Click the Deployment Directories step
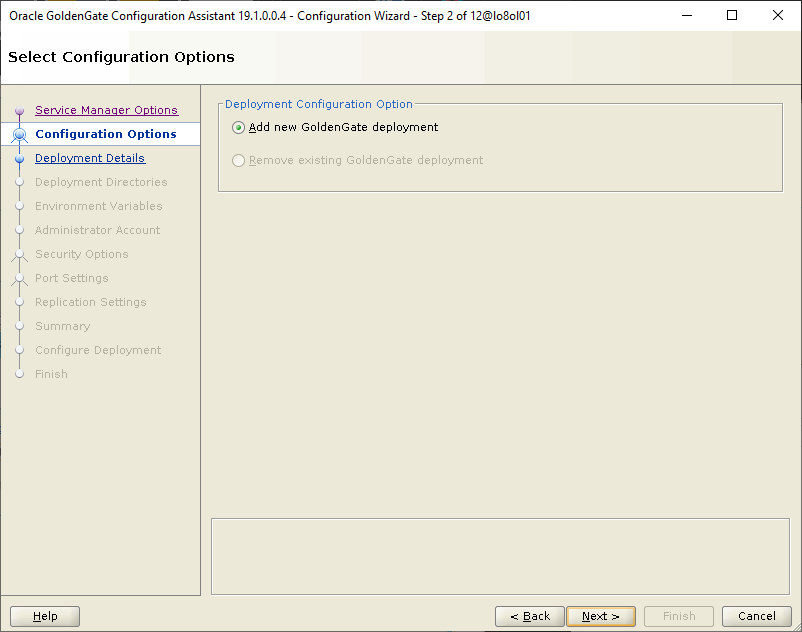This screenshot has width=802, height=632. (101, 182)
